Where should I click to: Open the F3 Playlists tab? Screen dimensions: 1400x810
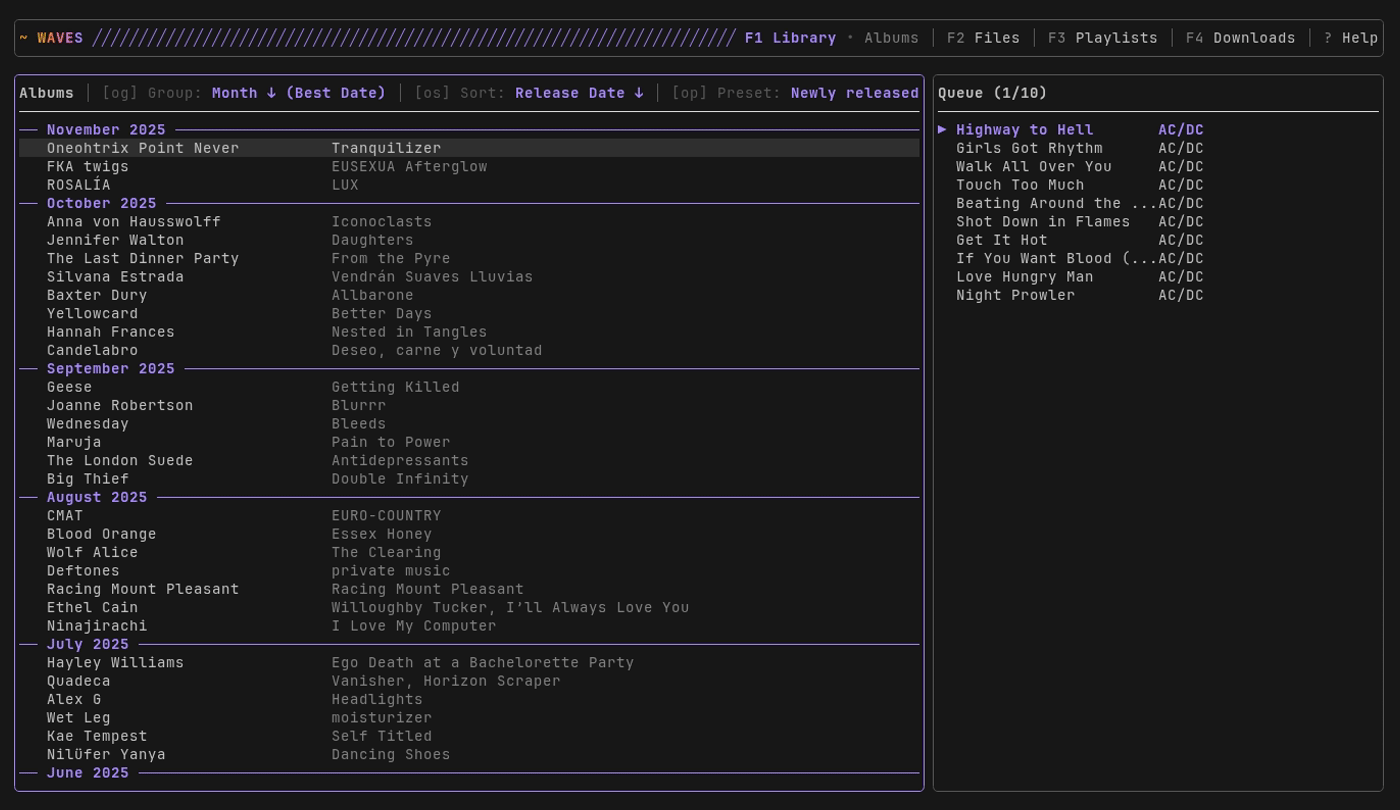[x=1103, y=38]
